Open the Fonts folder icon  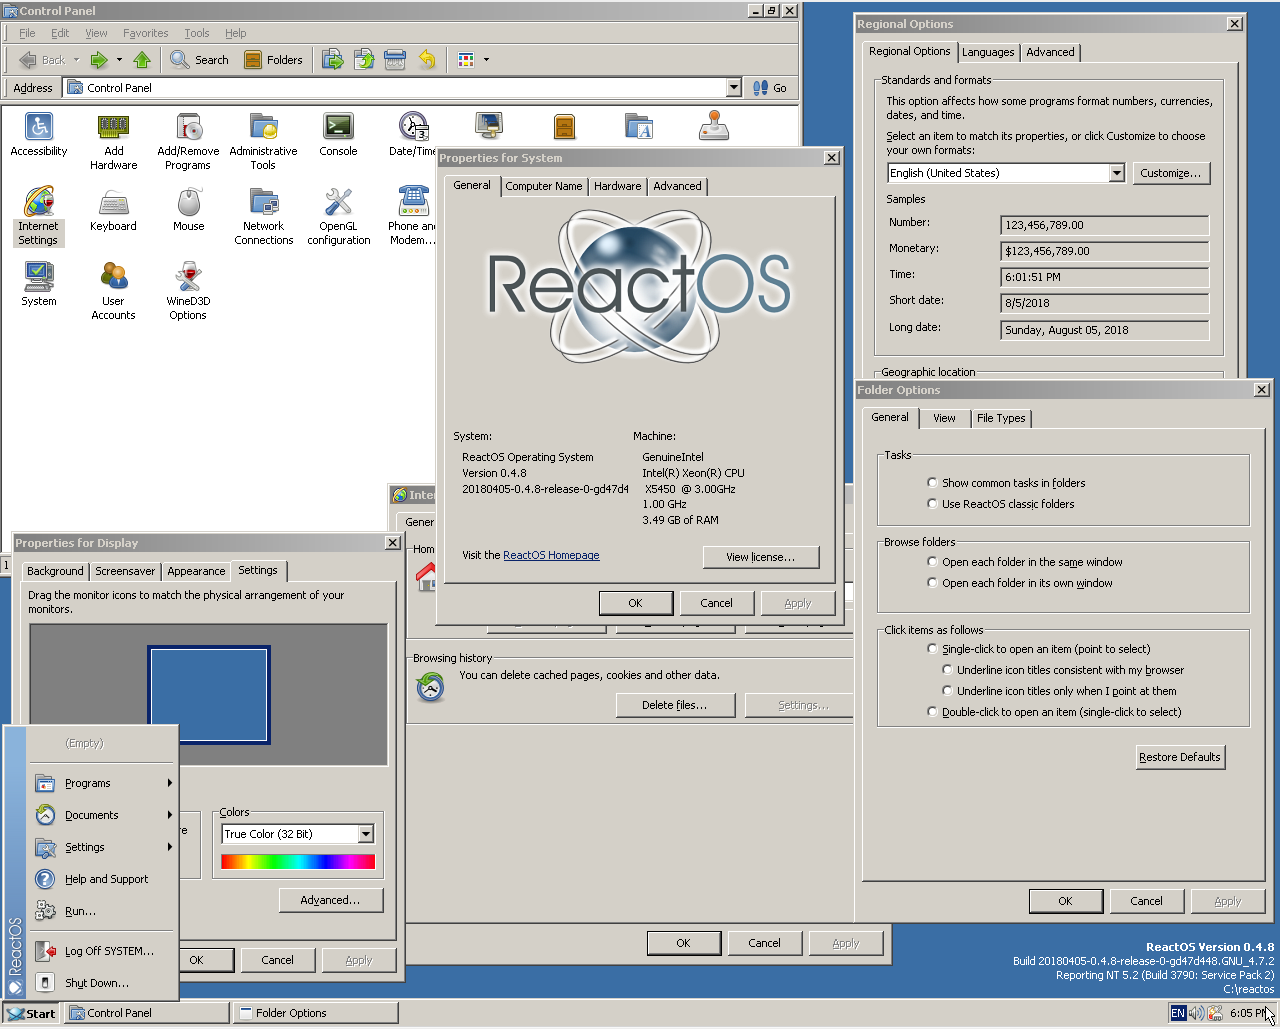click(x=638, y=127)
